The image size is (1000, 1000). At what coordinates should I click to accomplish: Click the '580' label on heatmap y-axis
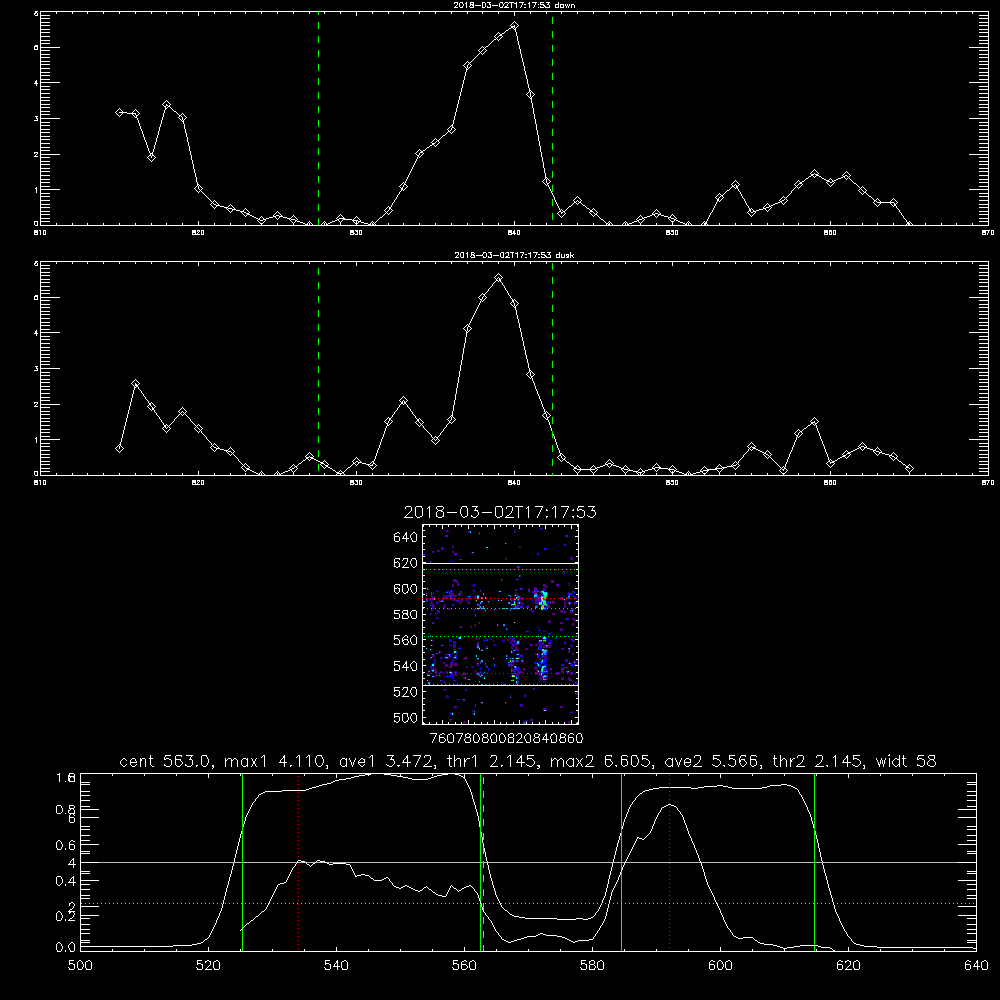tap(406, 615)
